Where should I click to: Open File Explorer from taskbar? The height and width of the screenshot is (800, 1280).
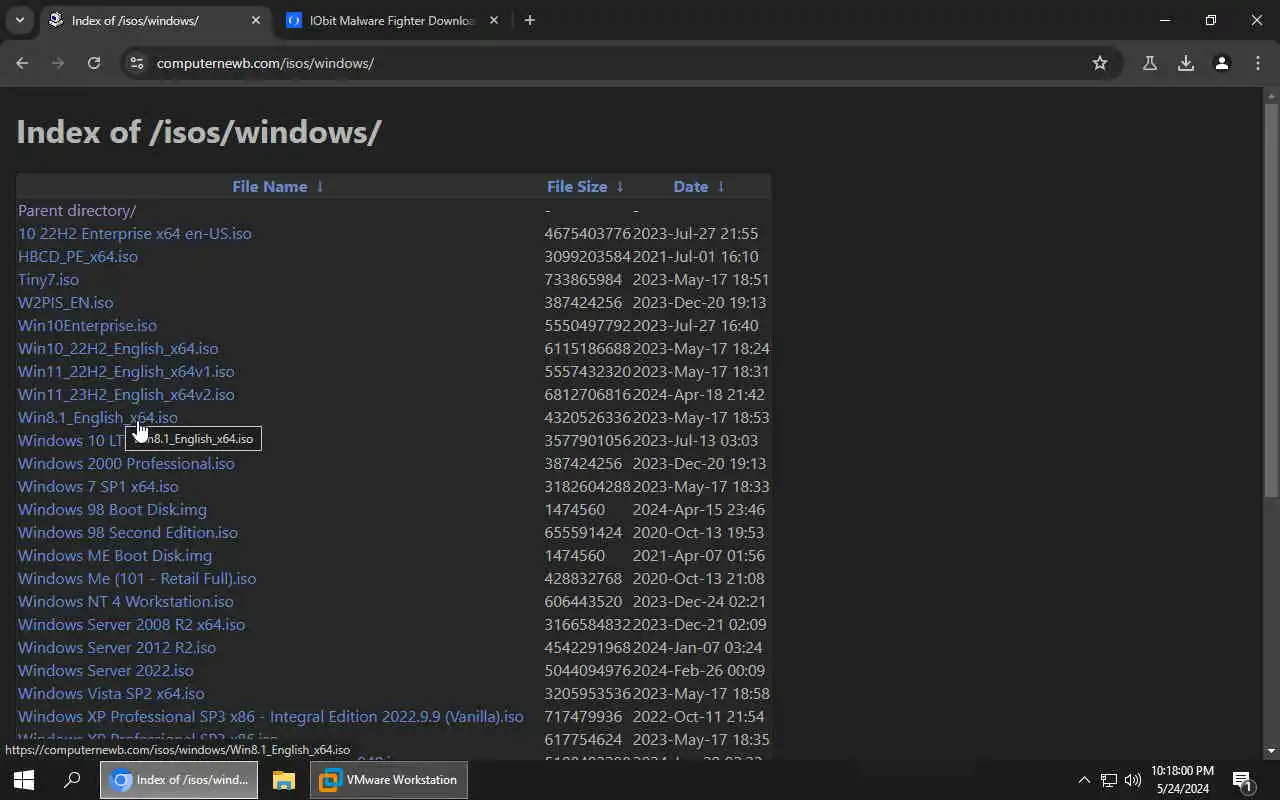pyautogui.click(x=284, y=780)
